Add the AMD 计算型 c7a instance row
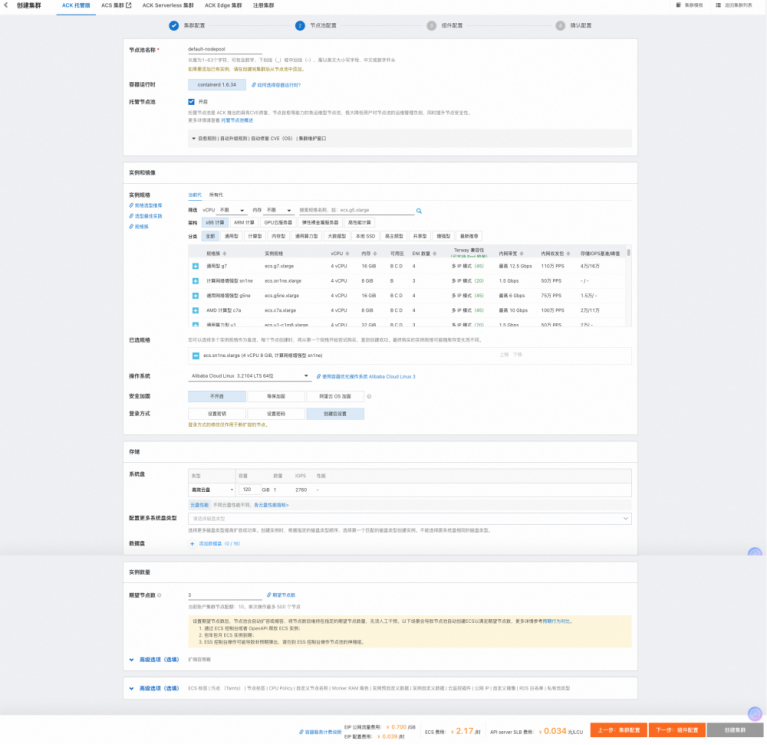767x745 pixels. coord(195,310)
